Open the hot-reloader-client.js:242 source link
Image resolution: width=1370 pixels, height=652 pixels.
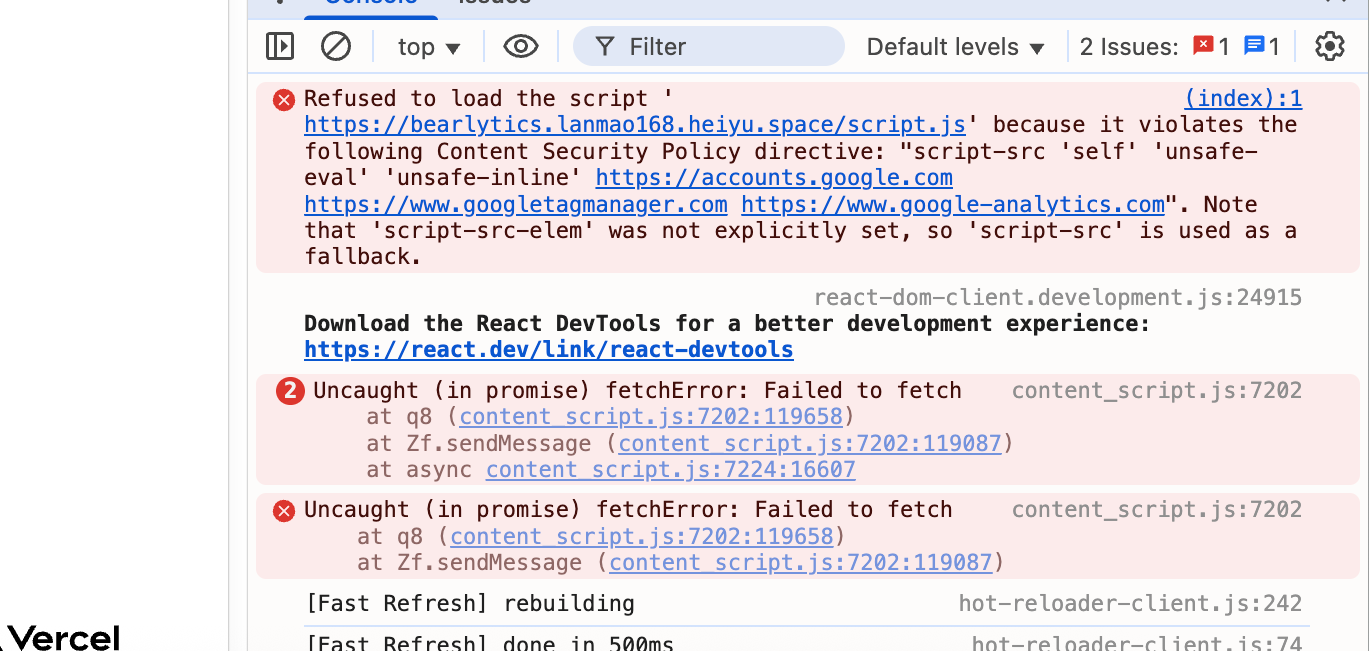click(1130, 603)
